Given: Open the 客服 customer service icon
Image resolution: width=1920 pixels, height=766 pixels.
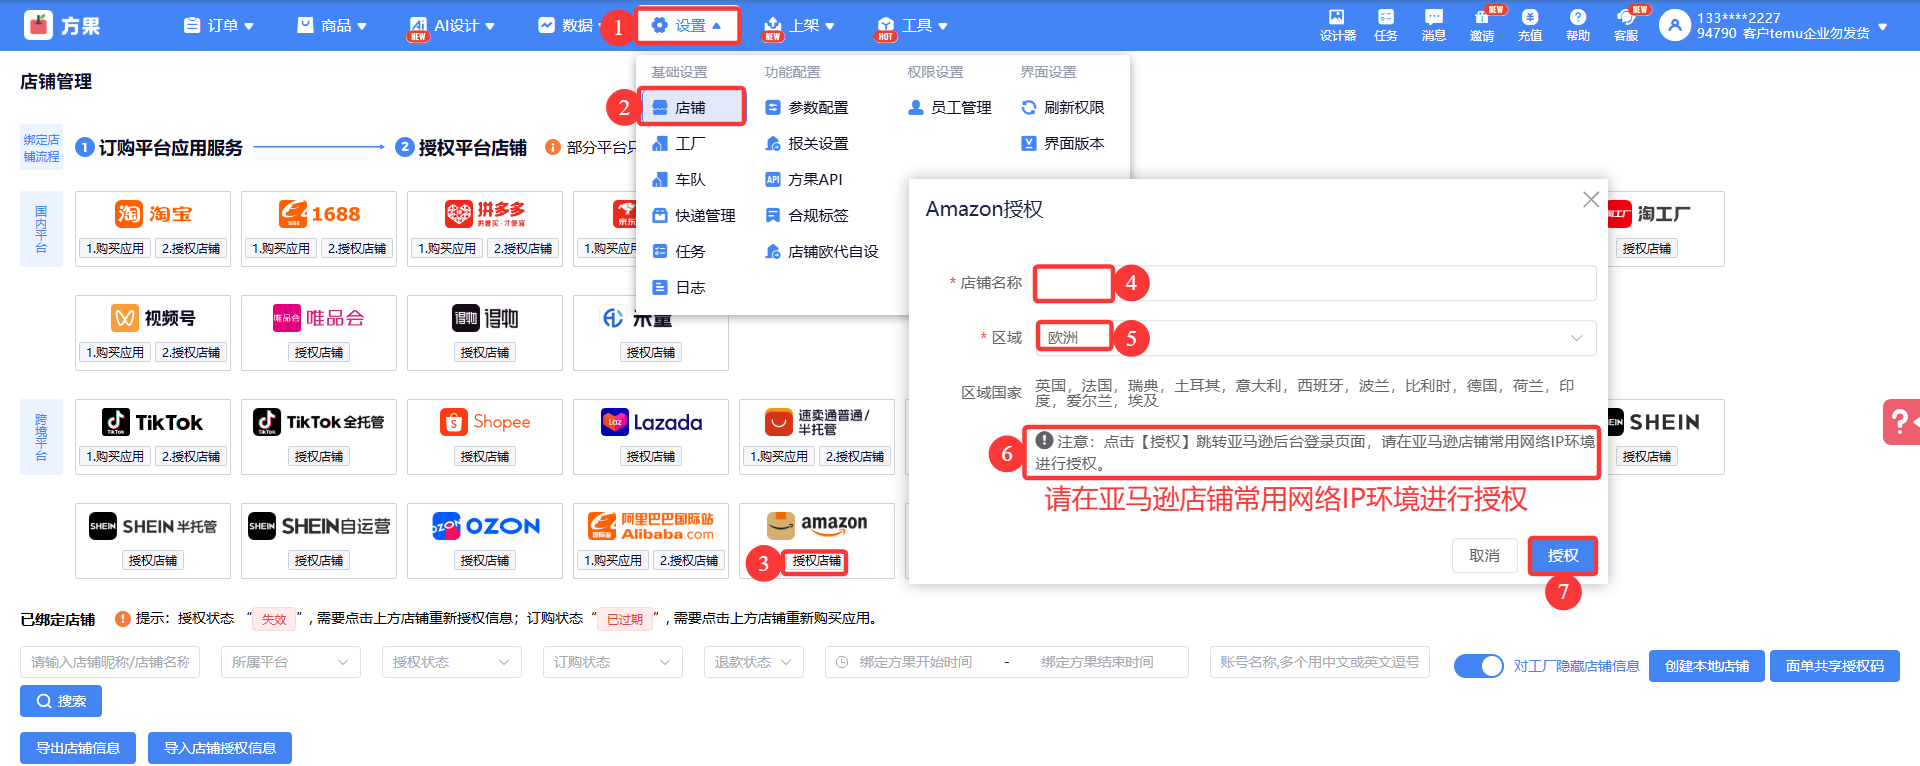Looking at the screenshot, I should pyautogui.click(x=1626, y=24).
